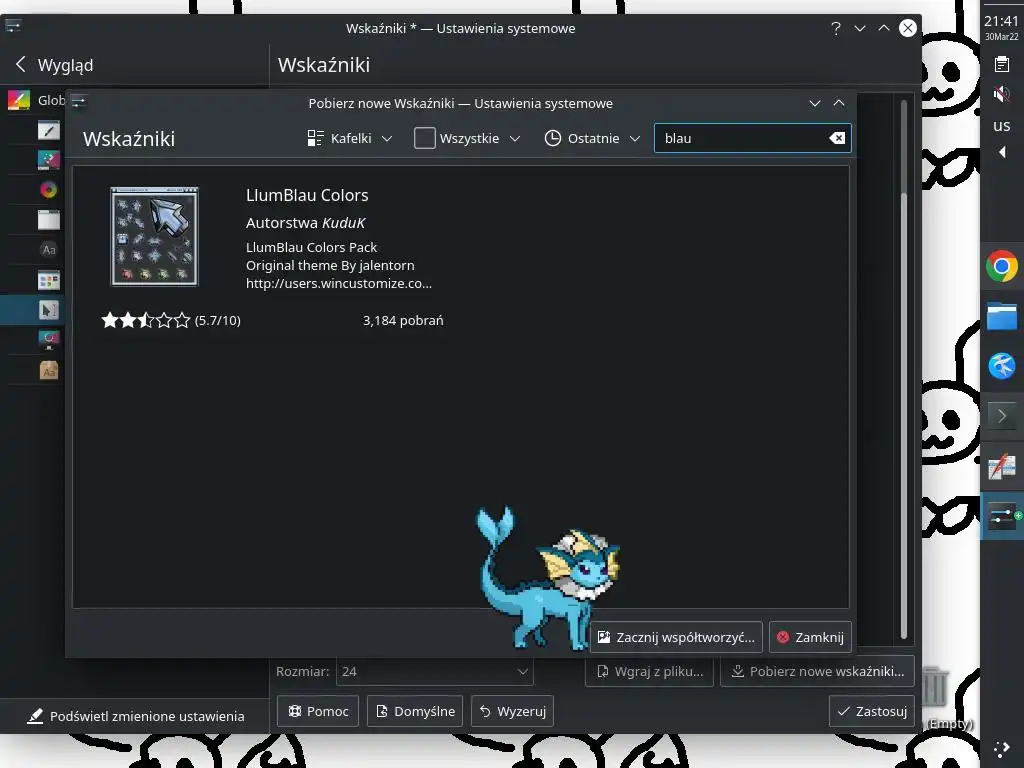The height and width of the screenshot is (768, 1024).
Task: Focus the search field containing 'blau'
Action: [x=752, y=138]
